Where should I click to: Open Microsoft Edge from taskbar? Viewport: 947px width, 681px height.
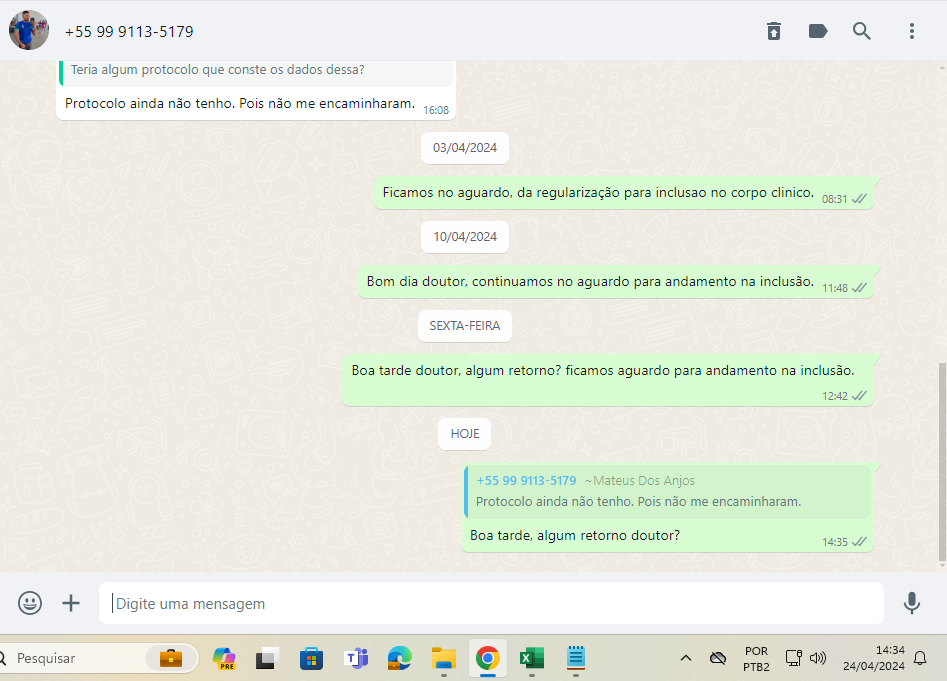[399, 658]
